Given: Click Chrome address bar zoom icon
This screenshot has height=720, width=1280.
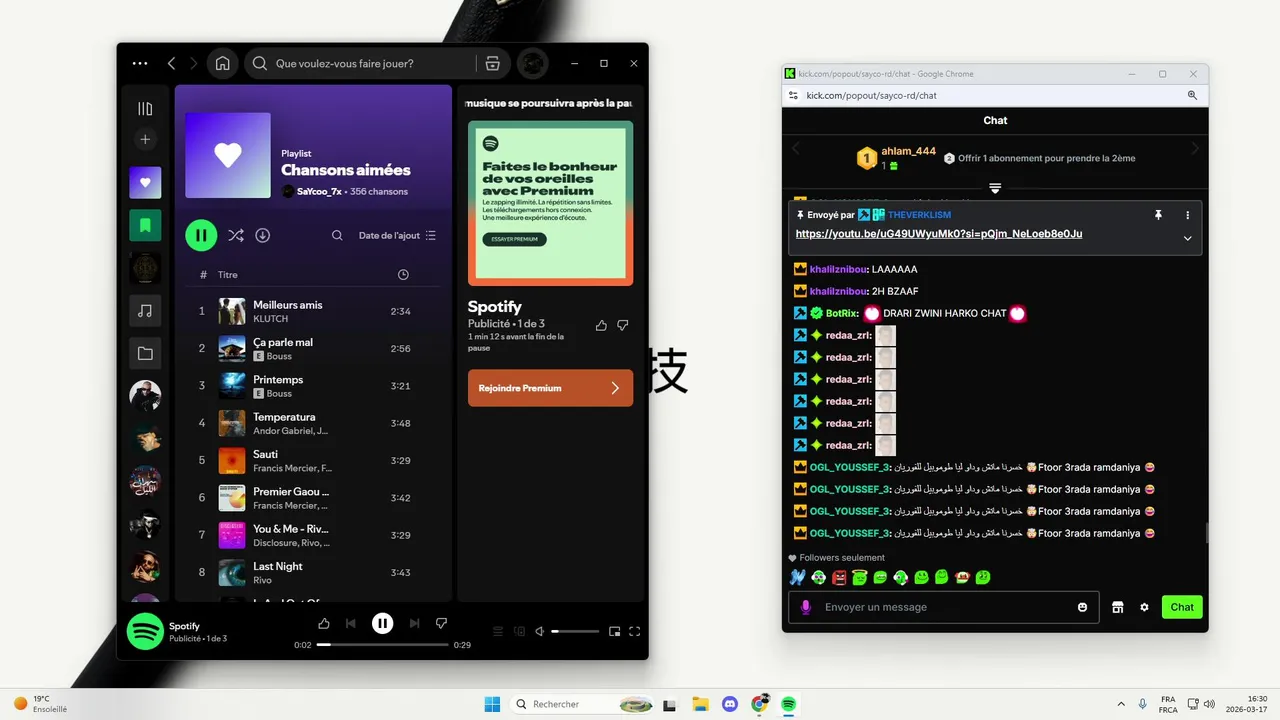Looking at the screenshot, I should [1192, 95].
